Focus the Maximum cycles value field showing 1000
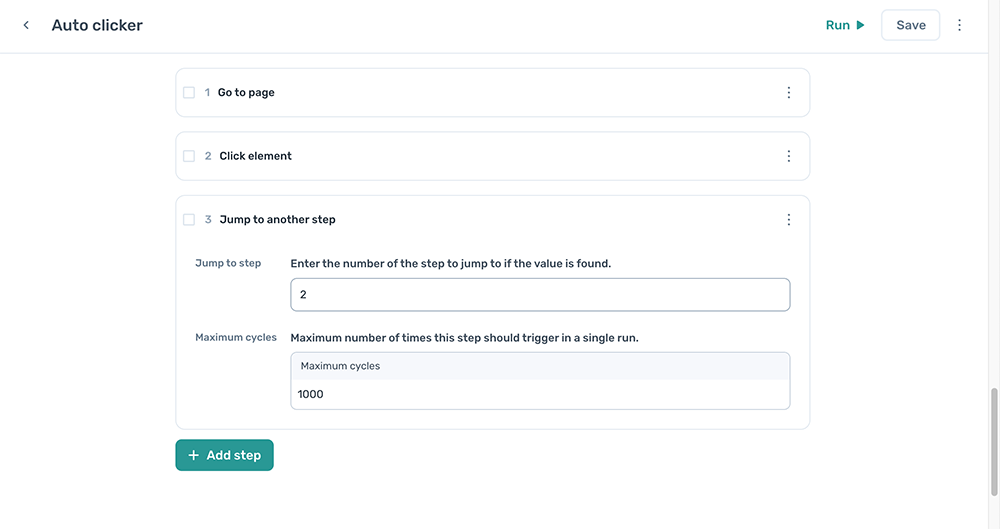1000x529 pixels. point(540,394)
